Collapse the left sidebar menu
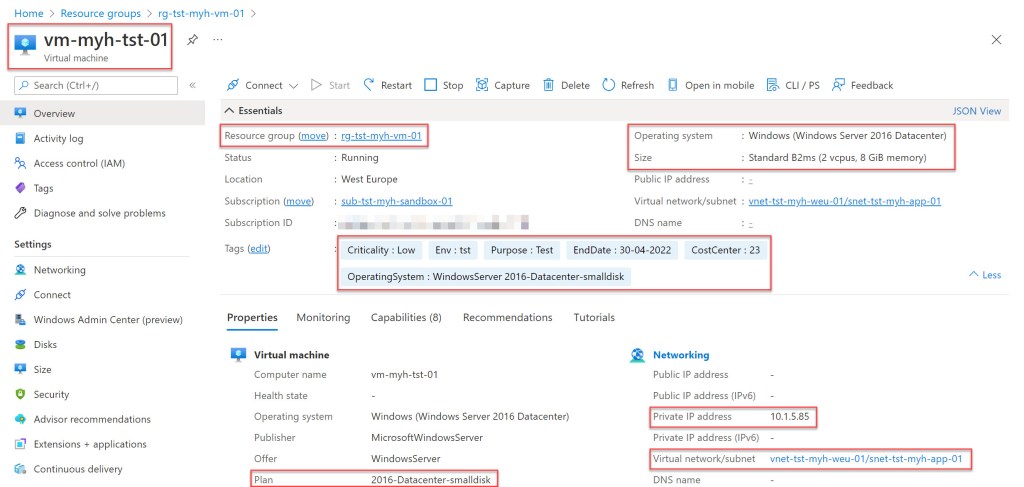 tap(193, 85)
